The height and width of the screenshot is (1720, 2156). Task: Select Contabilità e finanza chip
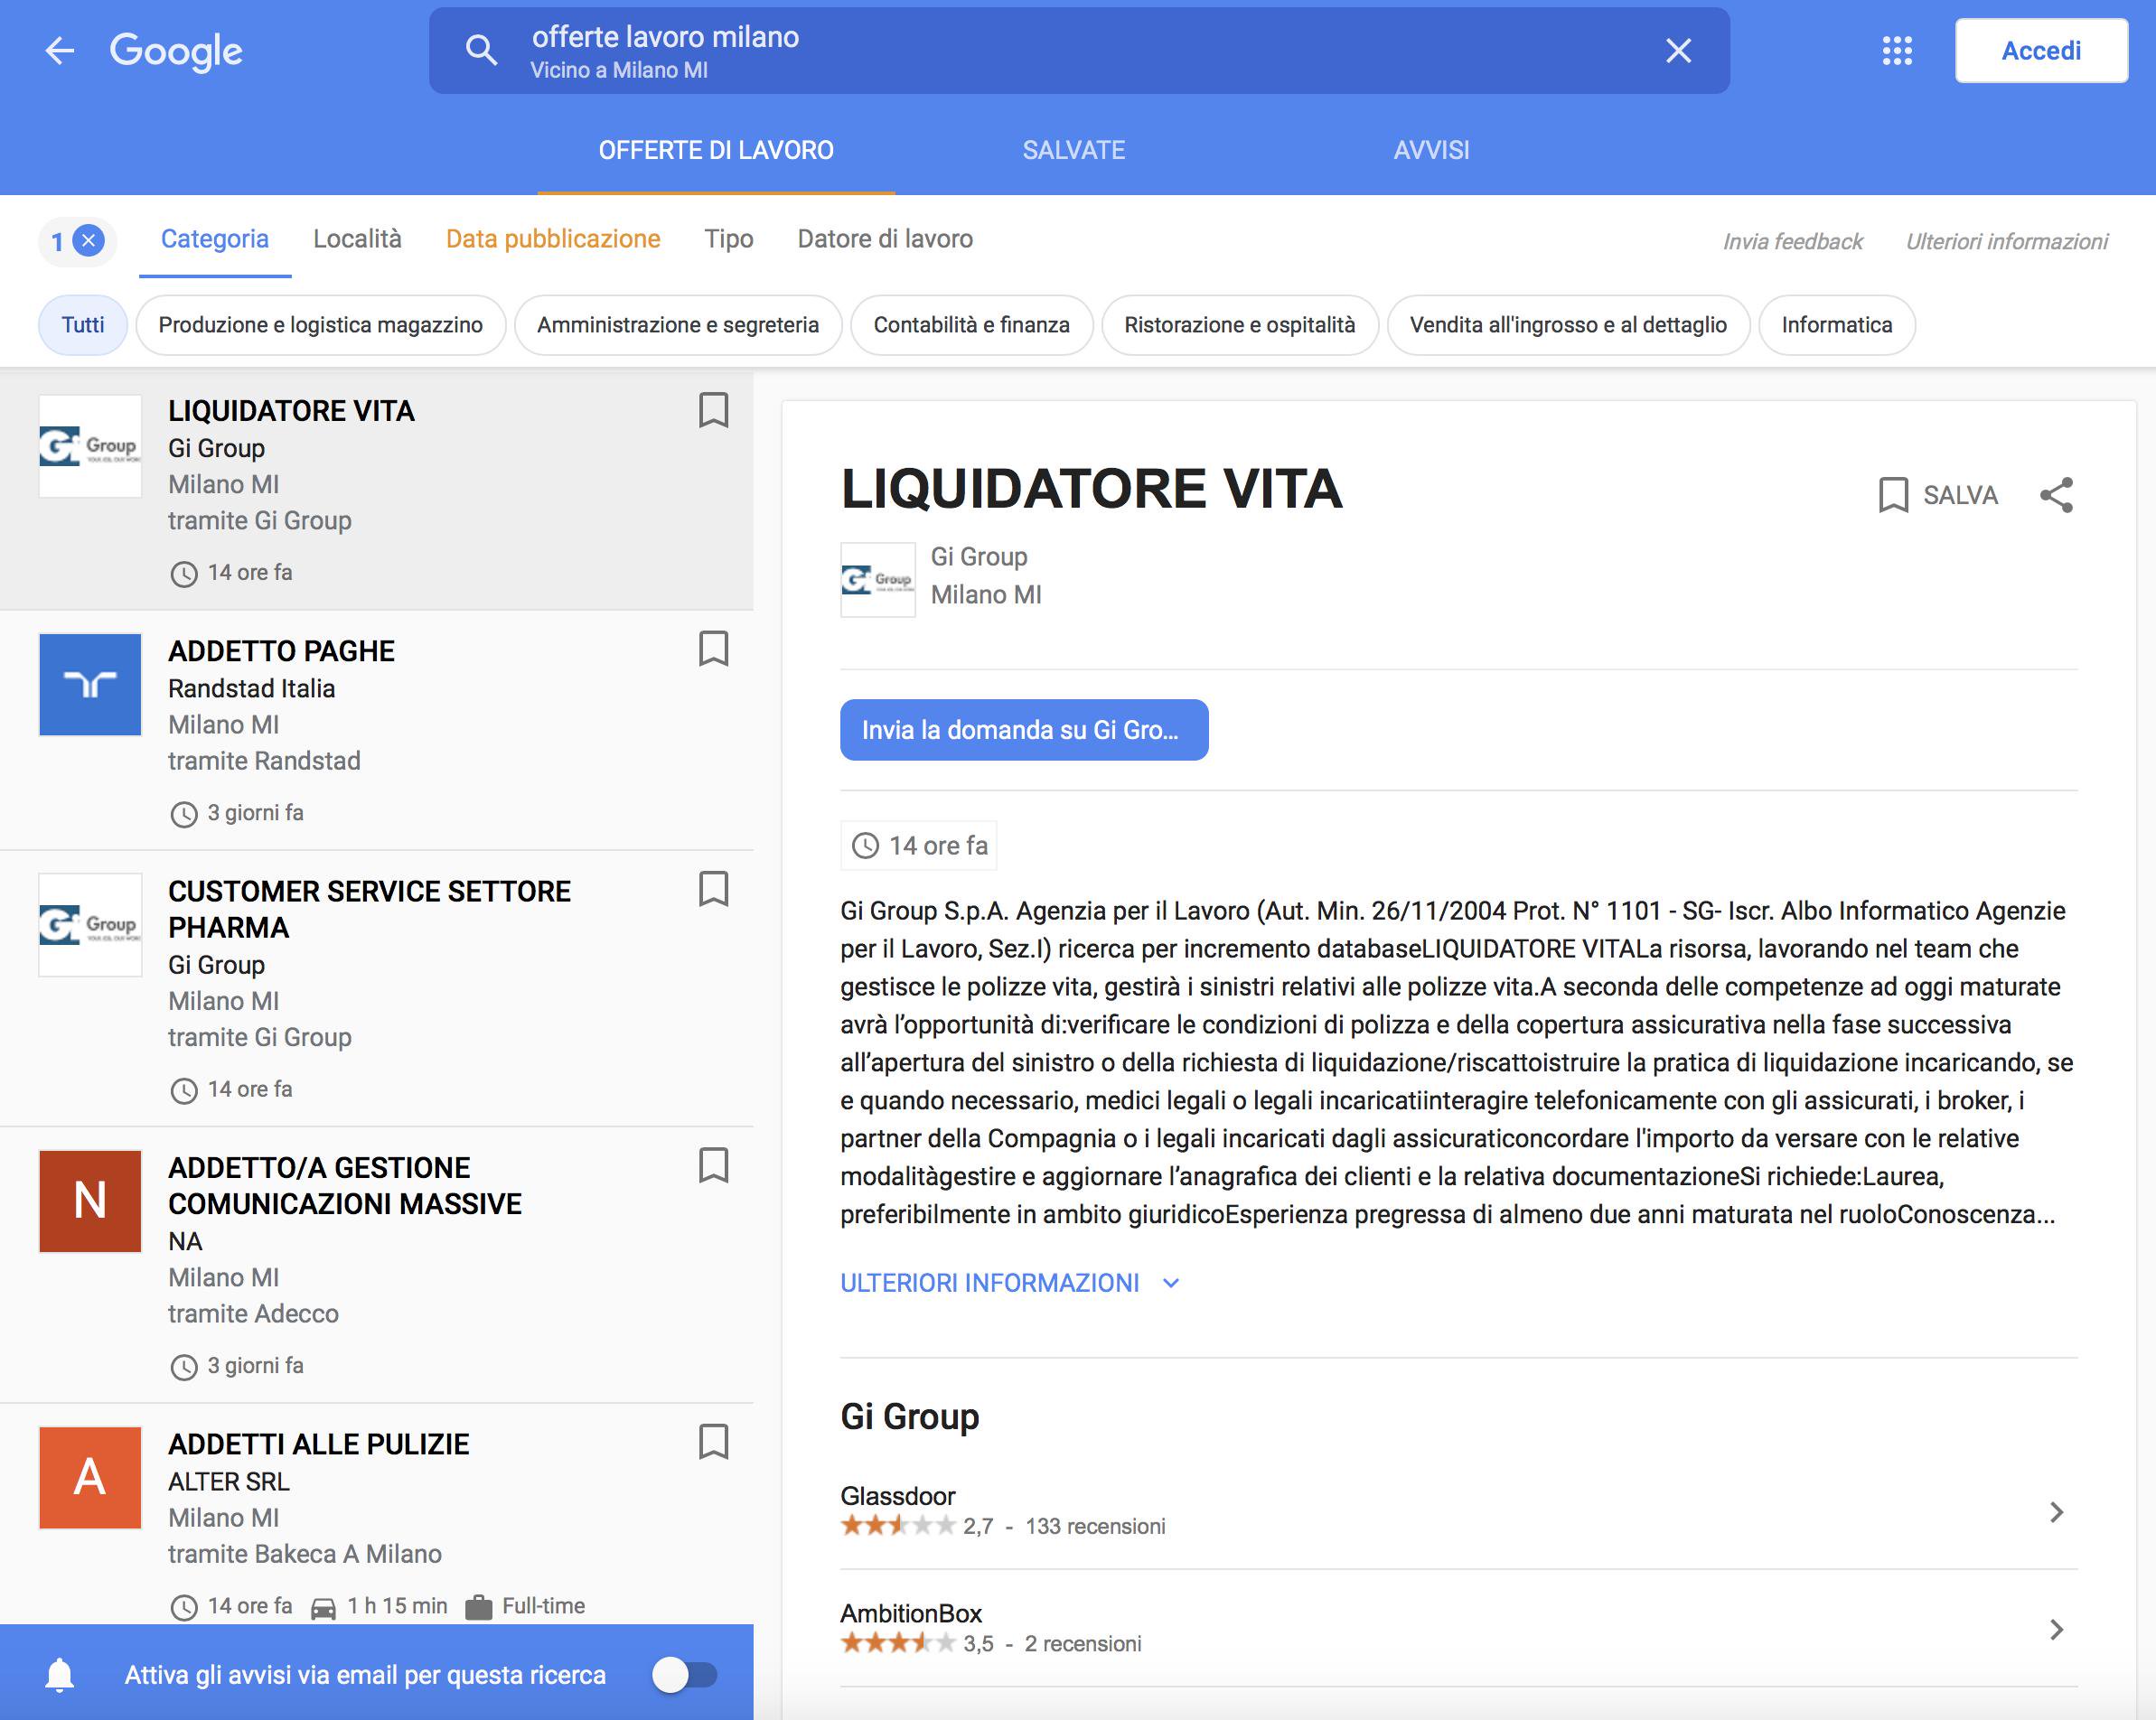971,325
